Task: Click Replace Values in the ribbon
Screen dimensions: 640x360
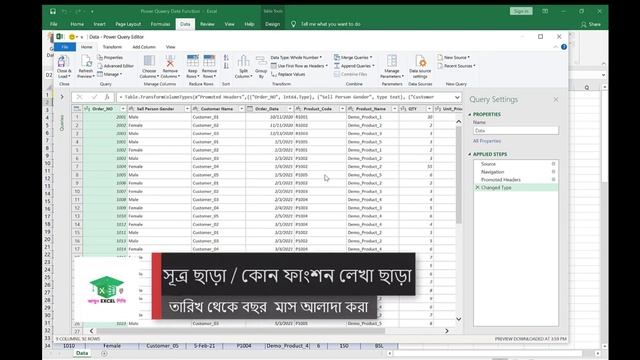Action: click(x=288, y=74)
